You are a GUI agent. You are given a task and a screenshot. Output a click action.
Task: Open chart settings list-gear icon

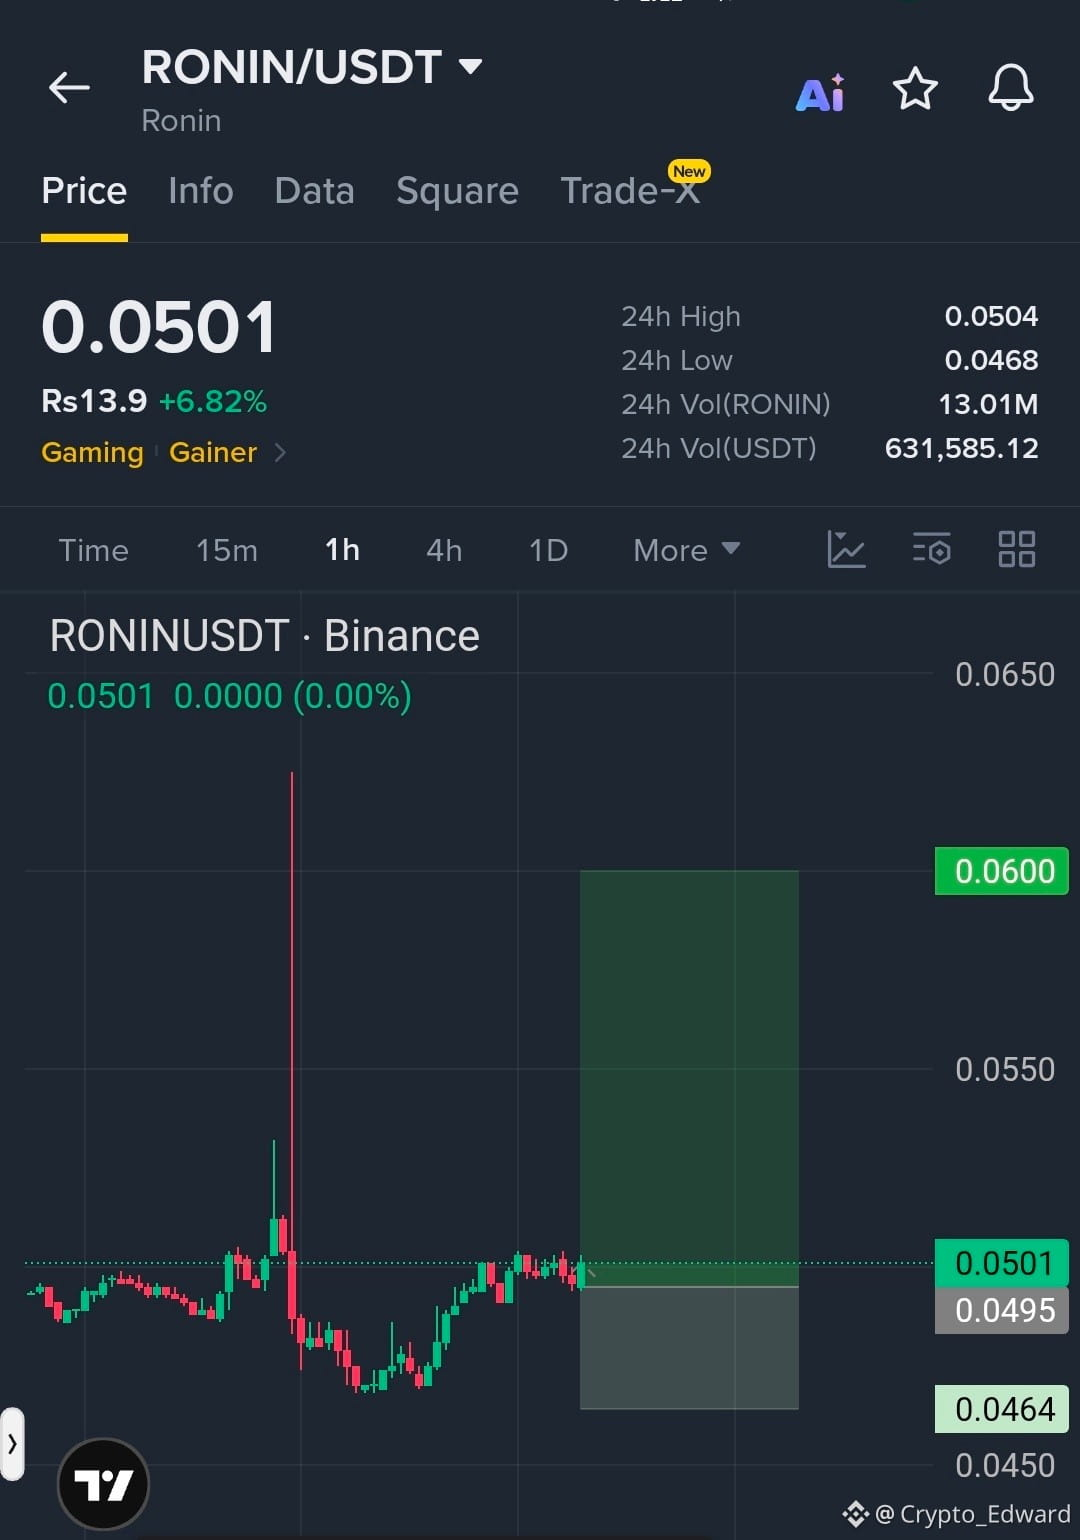point(931,549)
